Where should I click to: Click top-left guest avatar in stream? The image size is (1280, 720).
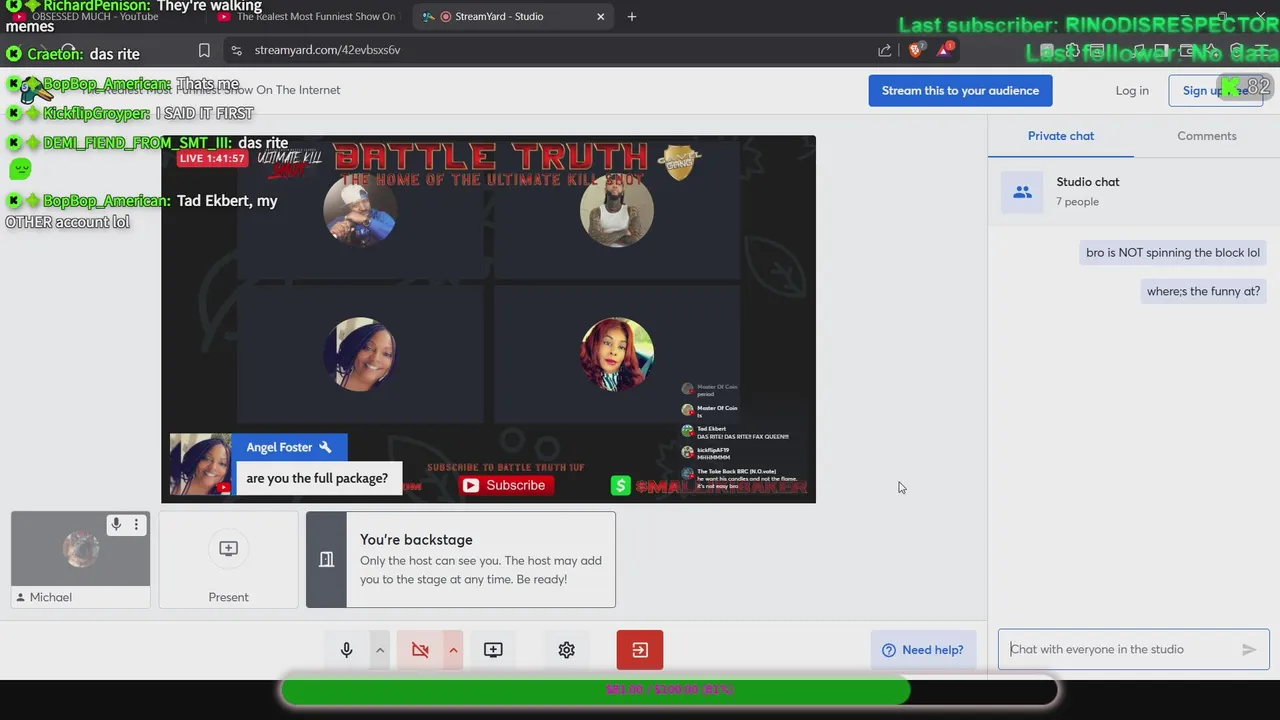[x=360, y=211]
